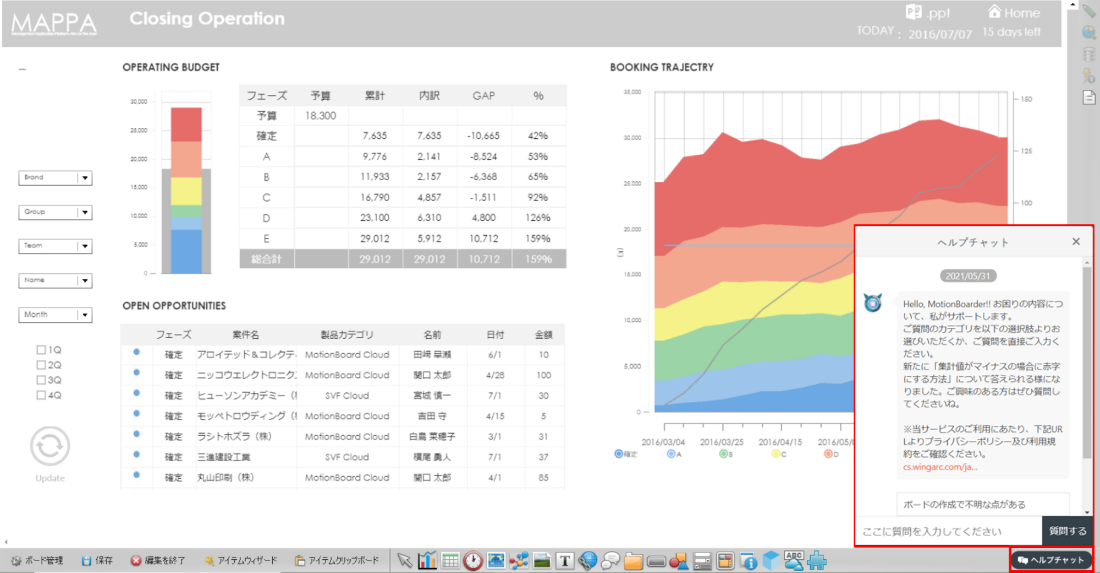The image size is (1100, 573).
Task: Tick the 3Q quarter checkbox
Action: point(41,380)
